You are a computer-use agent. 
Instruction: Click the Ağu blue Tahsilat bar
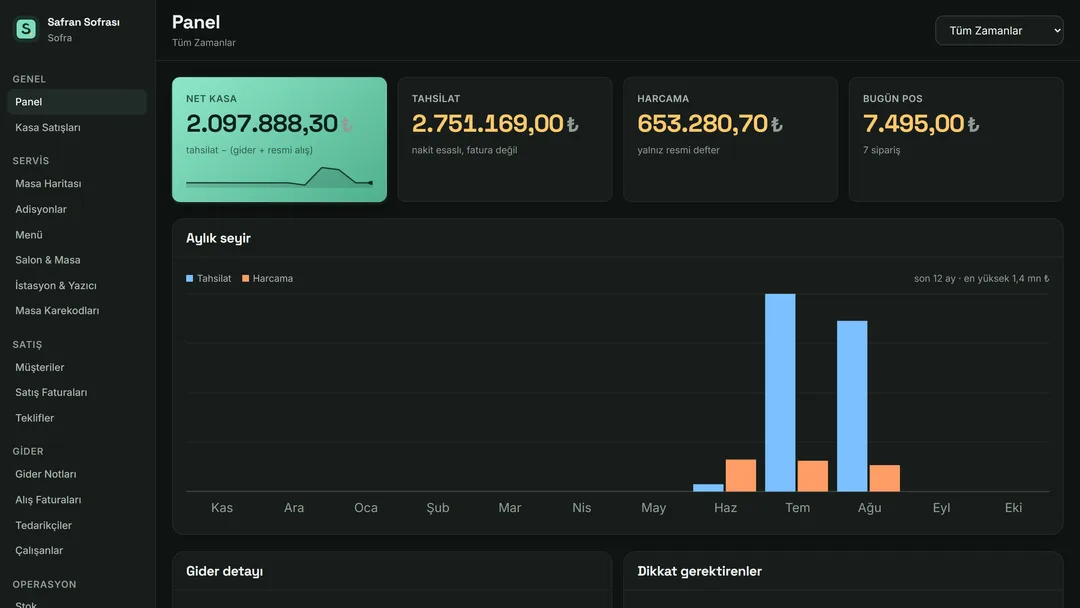coord(852,406)
